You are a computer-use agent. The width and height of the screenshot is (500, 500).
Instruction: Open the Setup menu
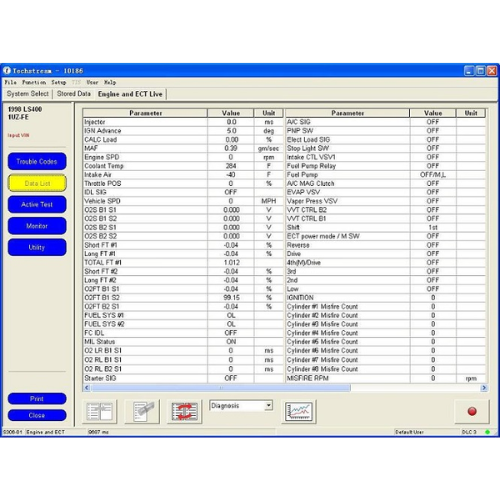pos(58,82)
